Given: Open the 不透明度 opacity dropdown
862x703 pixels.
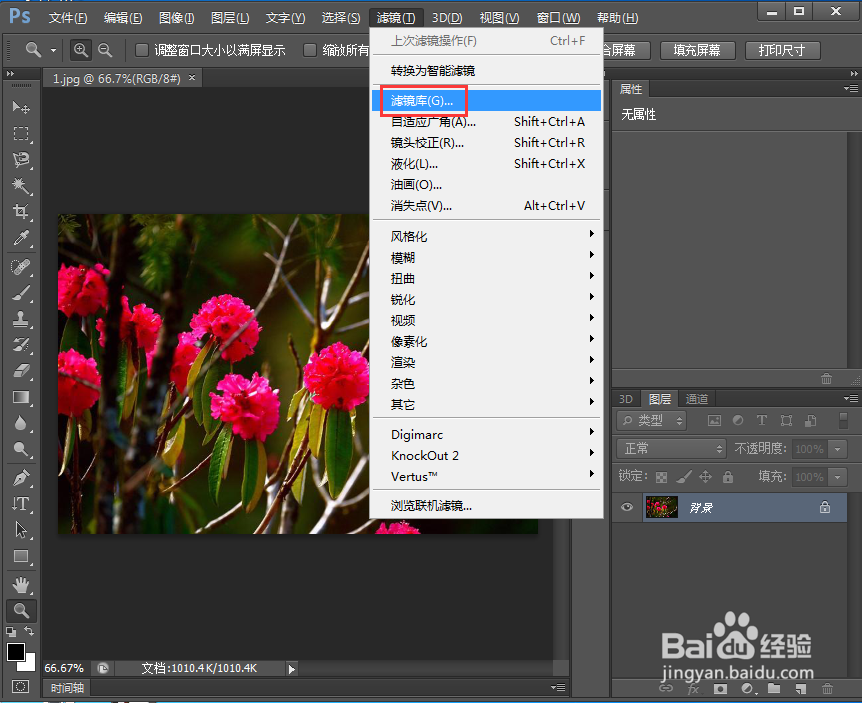Looking at the screenshot, I should pos(836,448).
